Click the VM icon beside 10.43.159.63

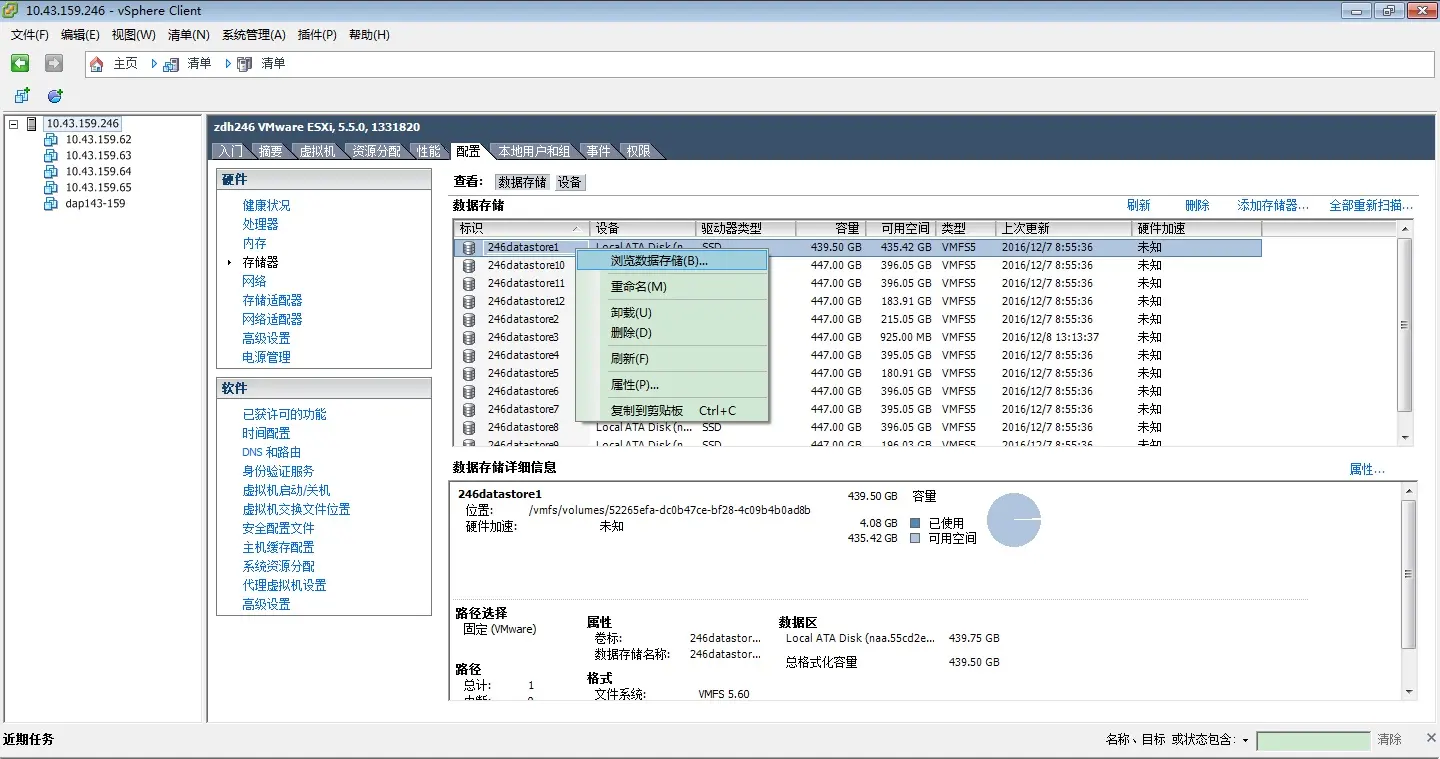(x=51, y=156)
